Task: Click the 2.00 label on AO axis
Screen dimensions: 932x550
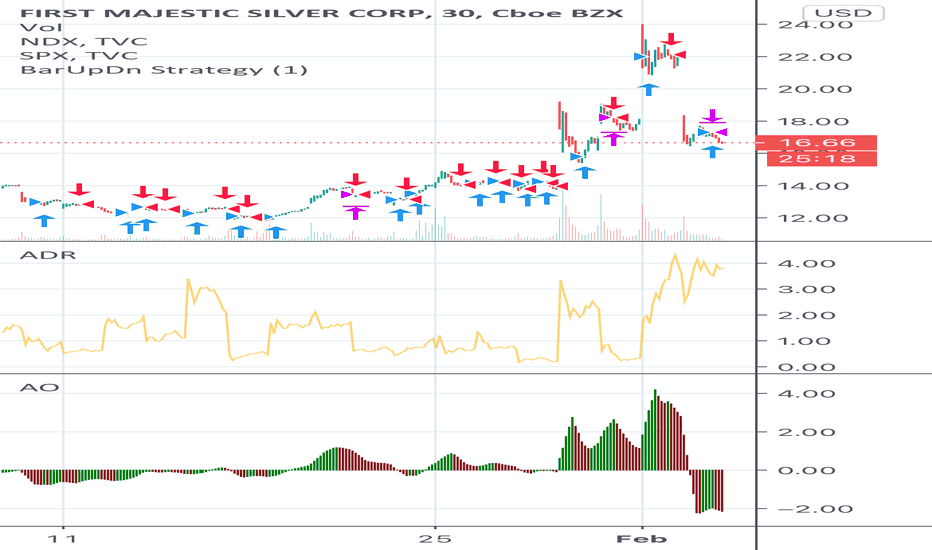Action: click(806, 432)
